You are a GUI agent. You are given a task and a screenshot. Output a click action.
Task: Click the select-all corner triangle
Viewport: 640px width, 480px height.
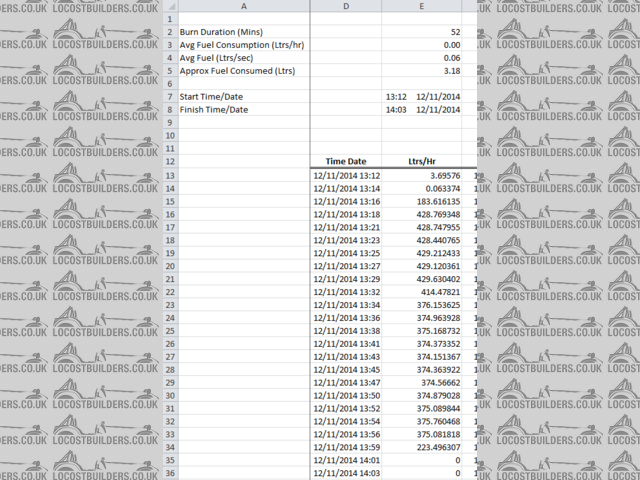click(x=171, y=6)
